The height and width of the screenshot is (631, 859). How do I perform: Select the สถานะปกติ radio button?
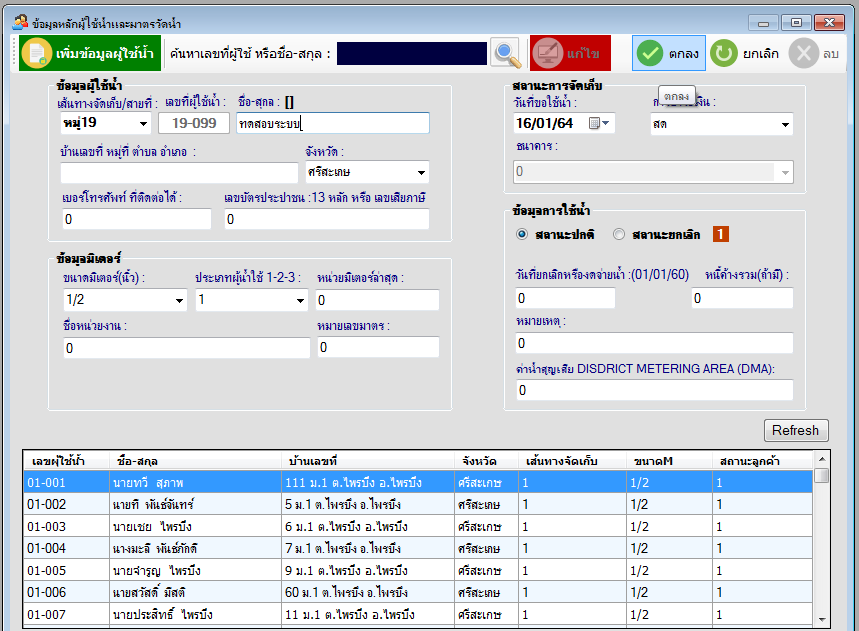[x=522, y=234]
